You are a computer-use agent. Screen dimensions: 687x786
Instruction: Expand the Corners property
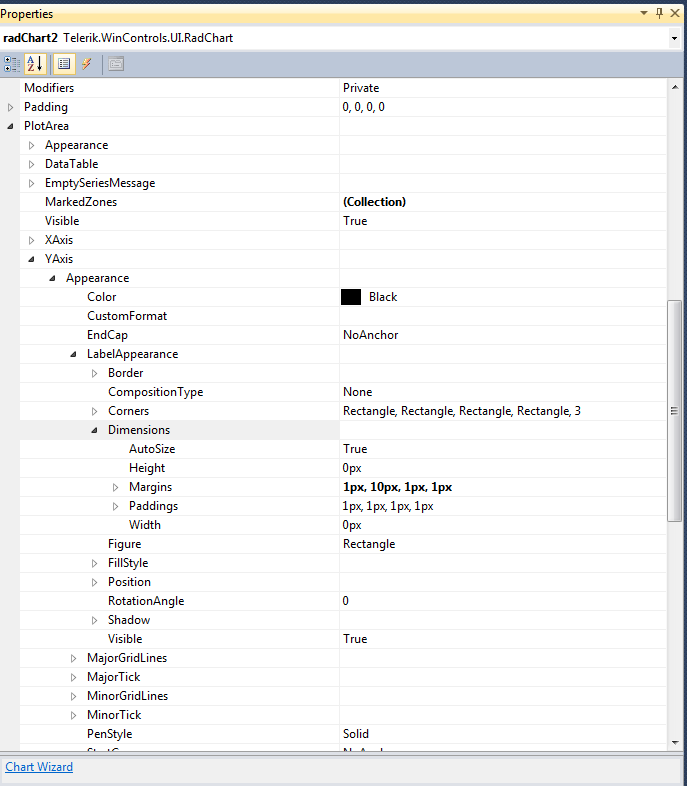coord(95,412)
